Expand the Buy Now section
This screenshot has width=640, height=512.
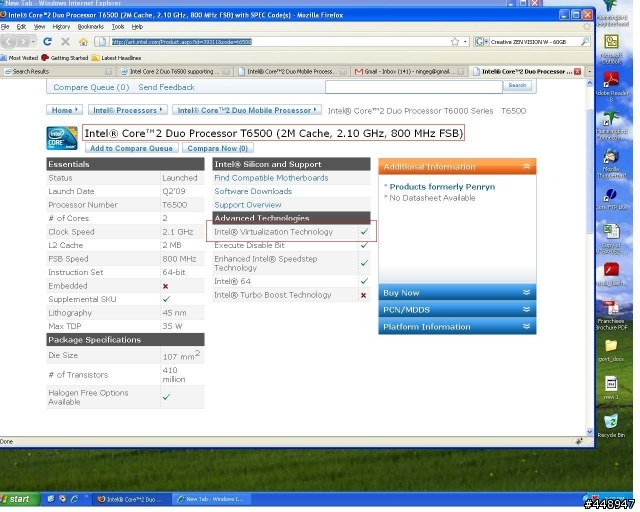coord(457,292)
